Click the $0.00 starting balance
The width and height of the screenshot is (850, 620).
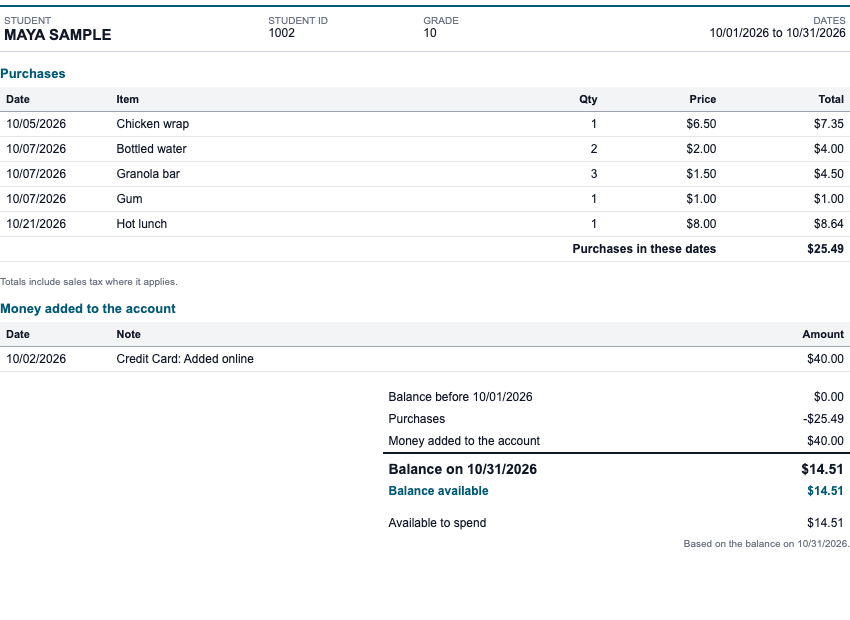828,397
